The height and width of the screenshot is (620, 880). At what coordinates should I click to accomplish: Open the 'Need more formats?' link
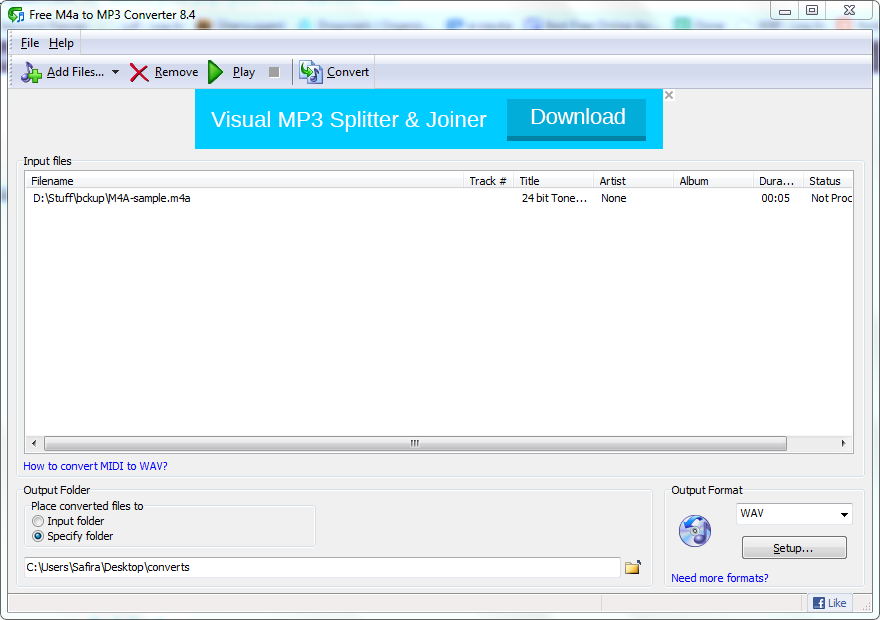(x=719, y=578)
